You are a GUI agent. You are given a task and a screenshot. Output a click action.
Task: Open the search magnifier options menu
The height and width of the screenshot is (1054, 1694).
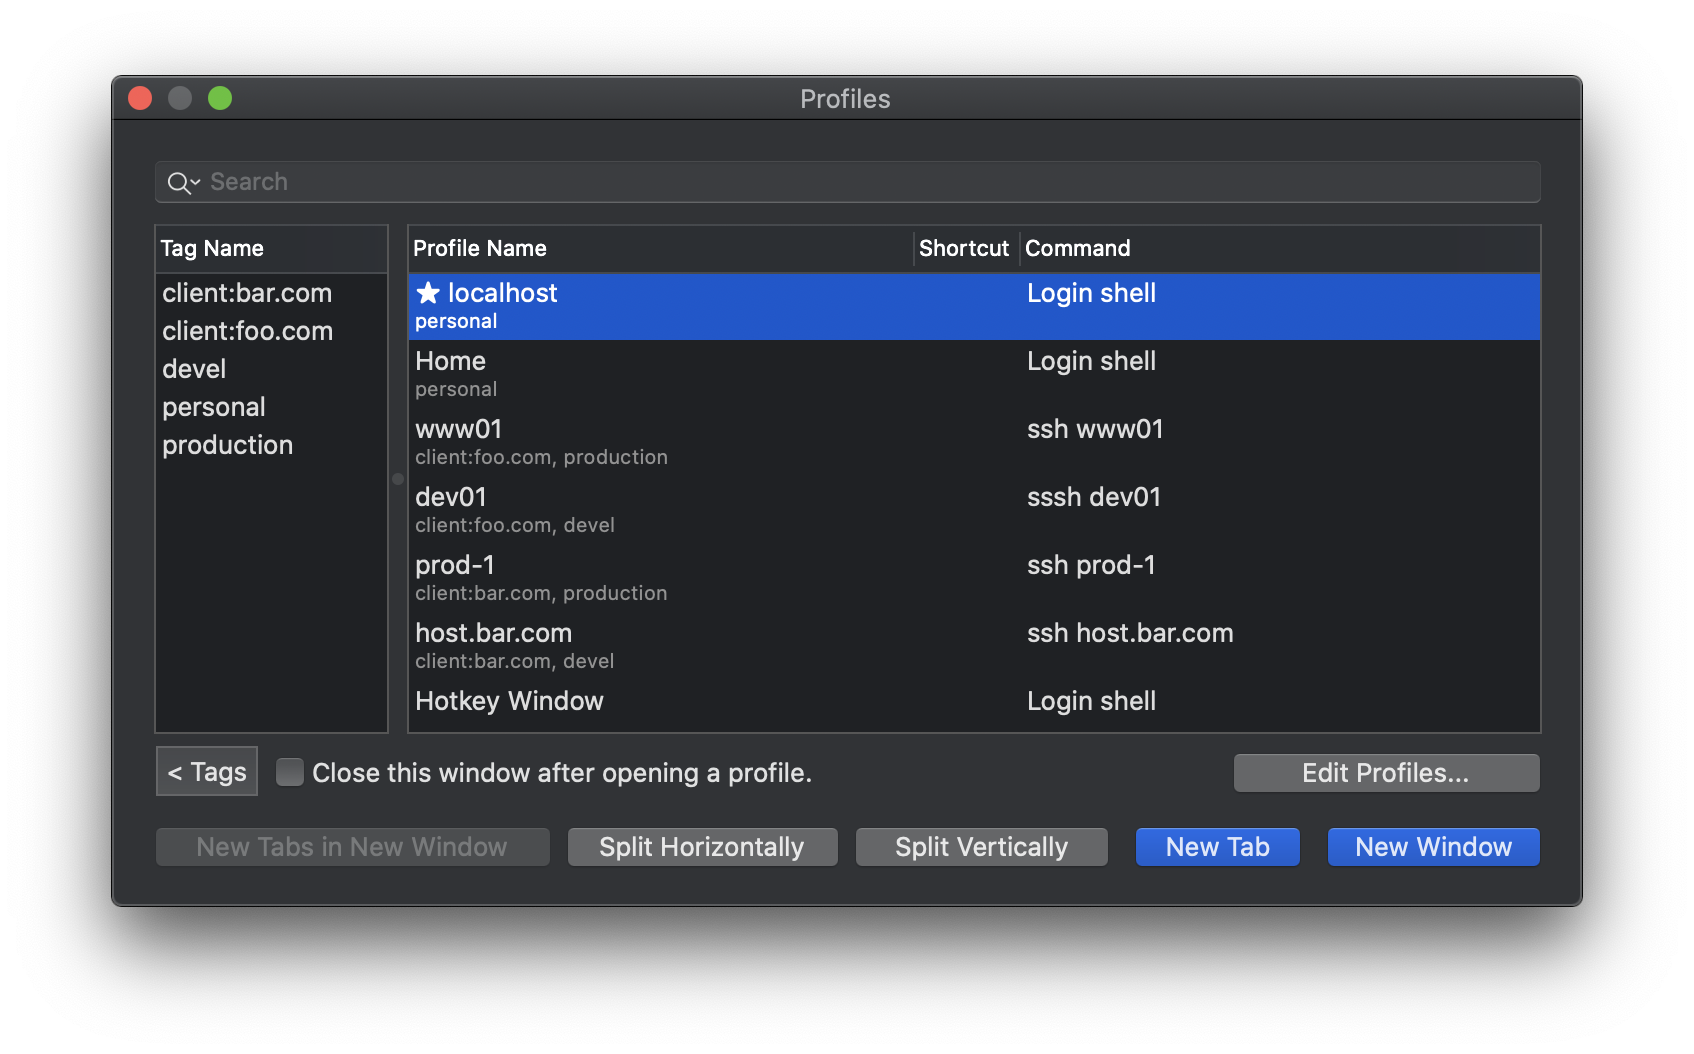[184, 182]
